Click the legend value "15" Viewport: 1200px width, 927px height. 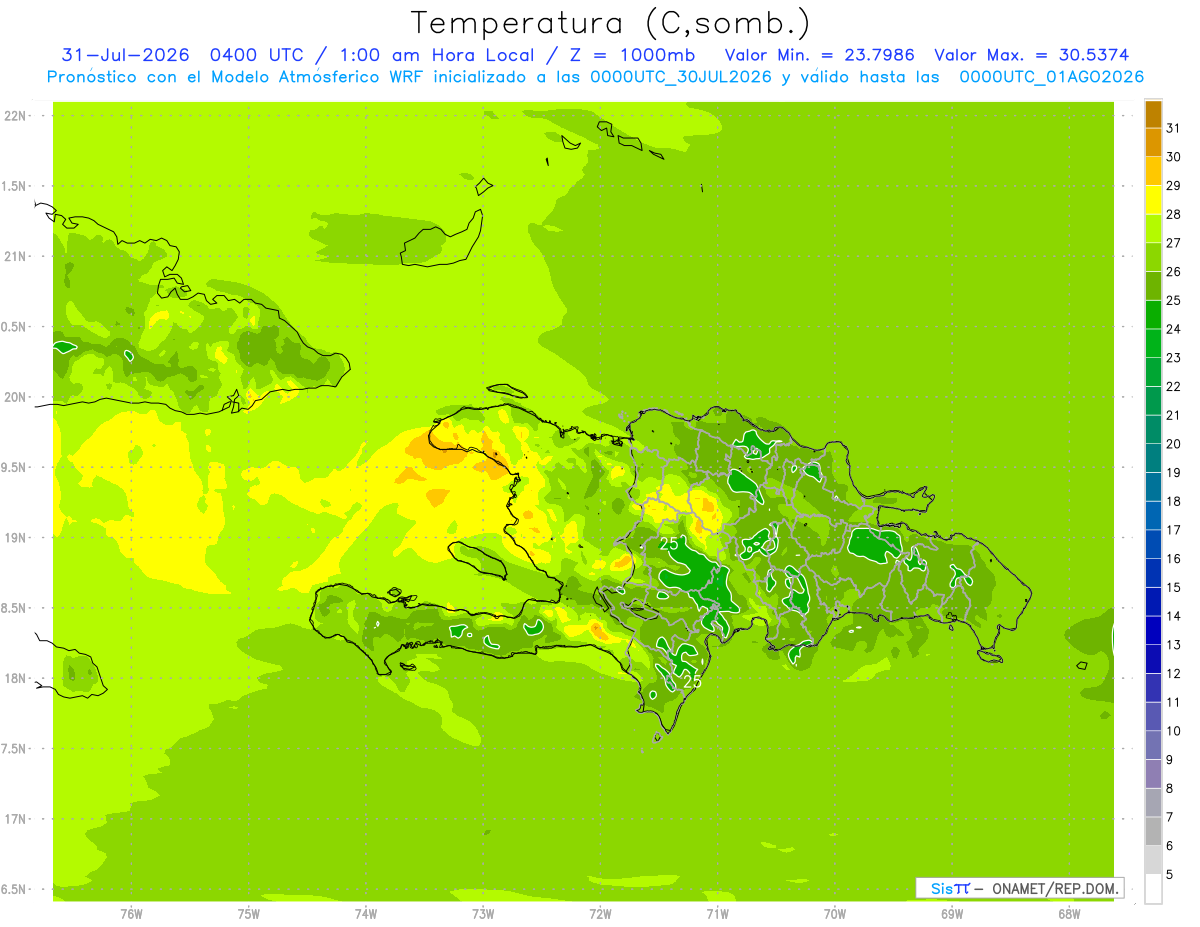click(1173, 587)
